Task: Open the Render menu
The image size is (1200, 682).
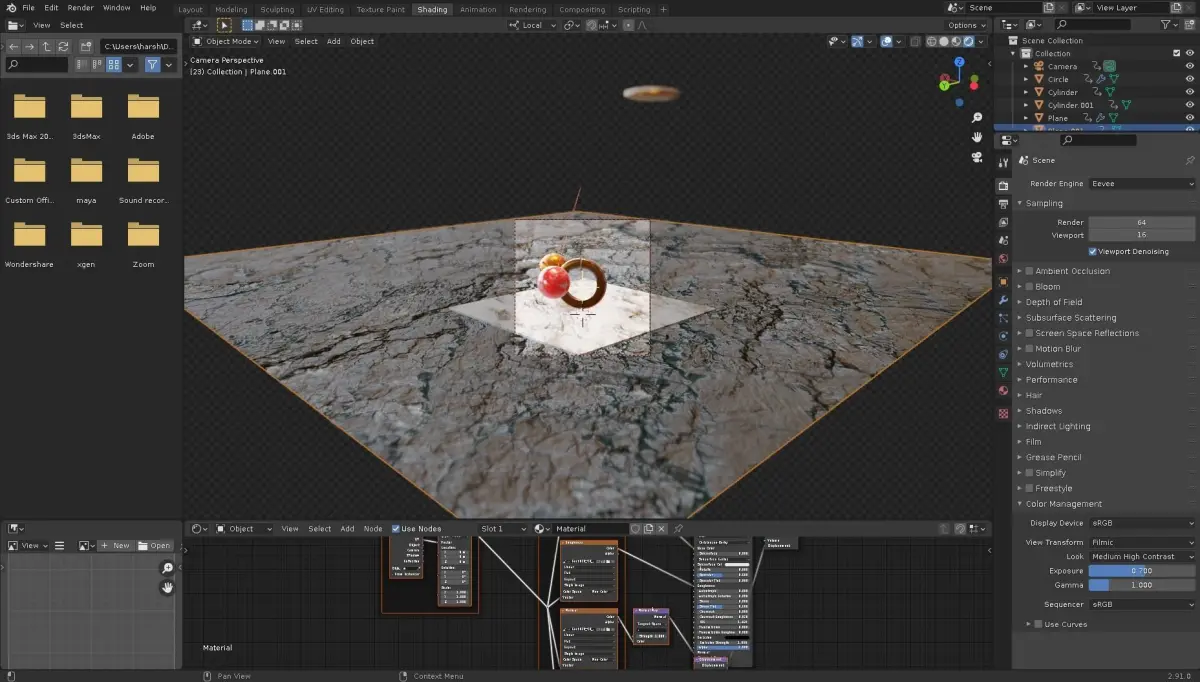Action: click(x=80, y=8)
